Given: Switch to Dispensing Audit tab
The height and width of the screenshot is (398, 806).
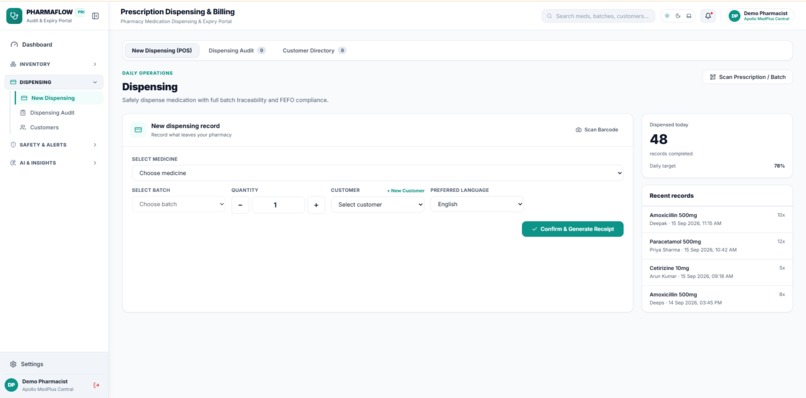Looking at the screenshot, I should pos(237,50).
